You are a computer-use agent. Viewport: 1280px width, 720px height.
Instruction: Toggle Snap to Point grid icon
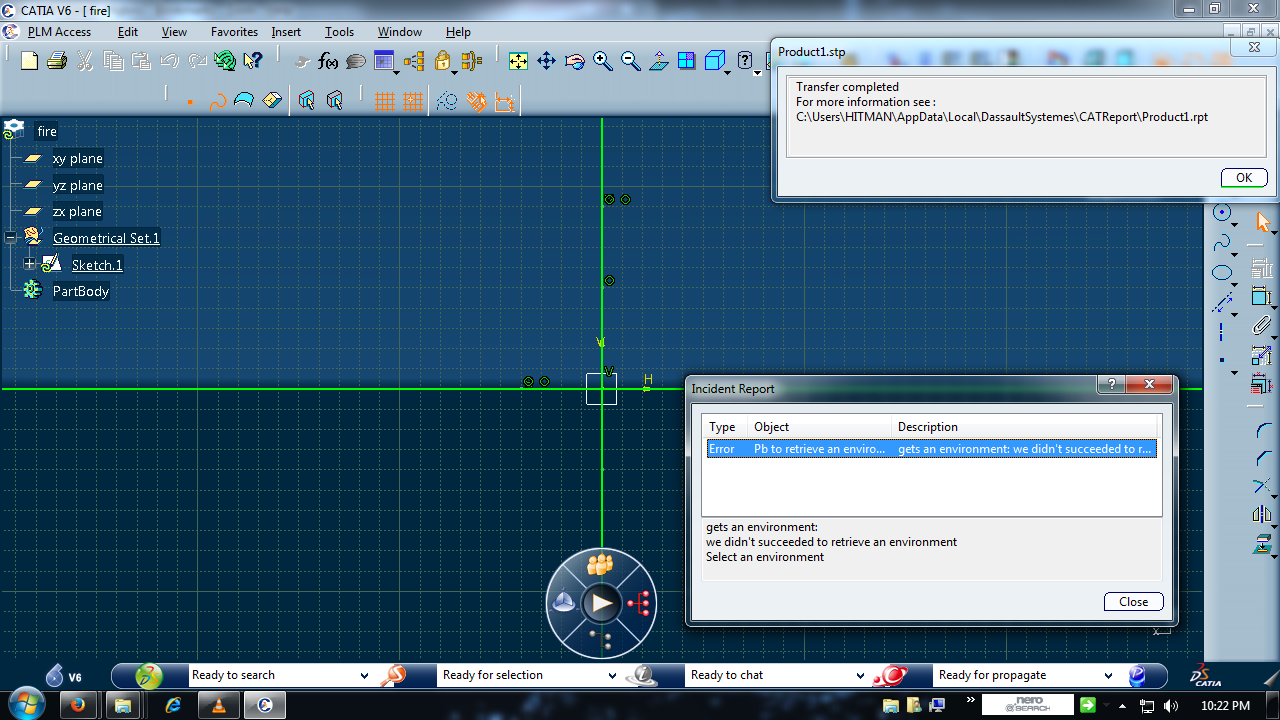412,101
